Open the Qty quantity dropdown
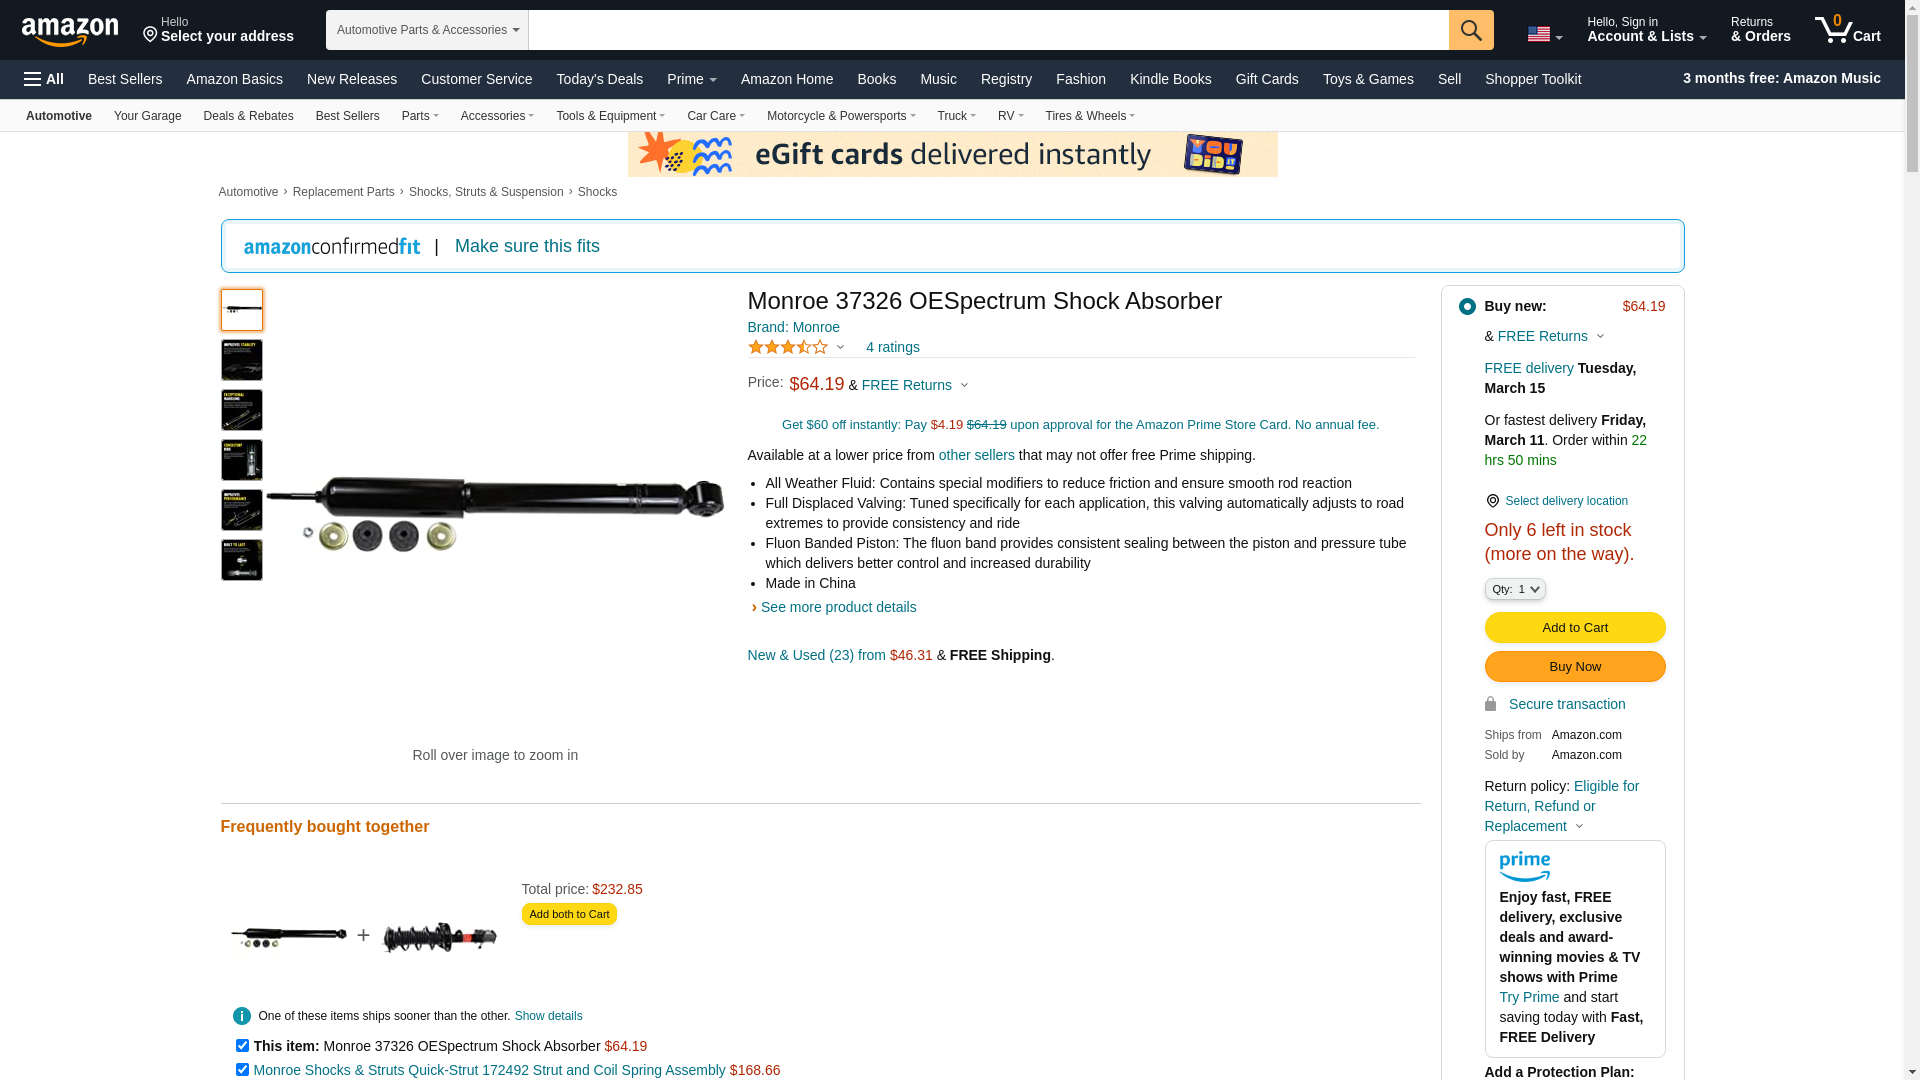The image size is (1920, 1080). (1515, 589)
